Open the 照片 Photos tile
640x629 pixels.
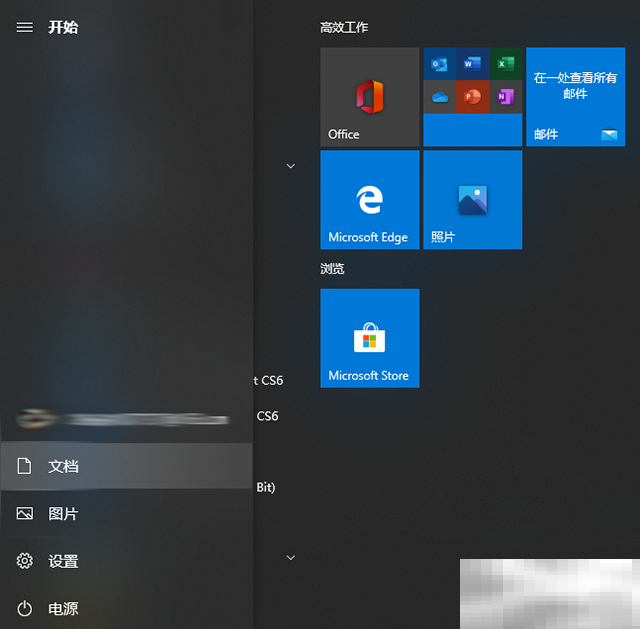[473, 200]
